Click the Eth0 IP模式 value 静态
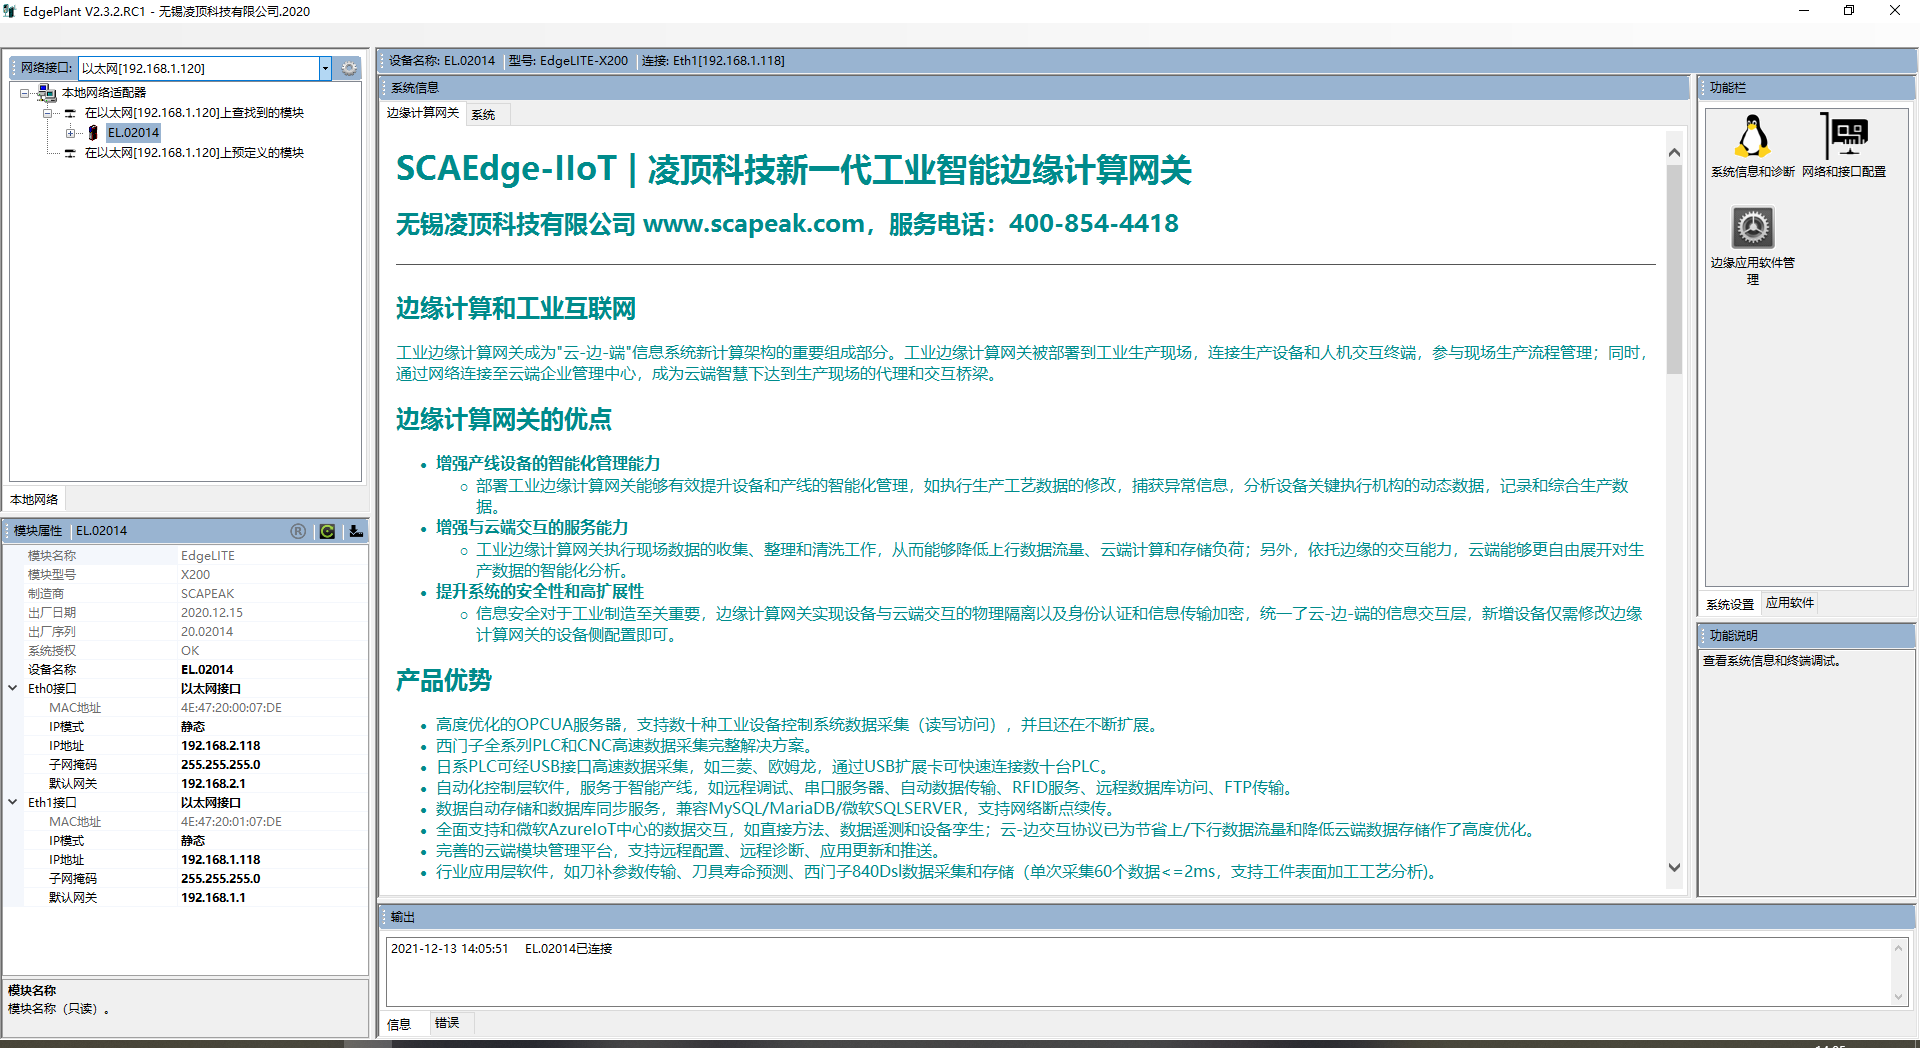Image resolution: width=1920 pixels, height=1048 pixels. (x=193, y=727)
